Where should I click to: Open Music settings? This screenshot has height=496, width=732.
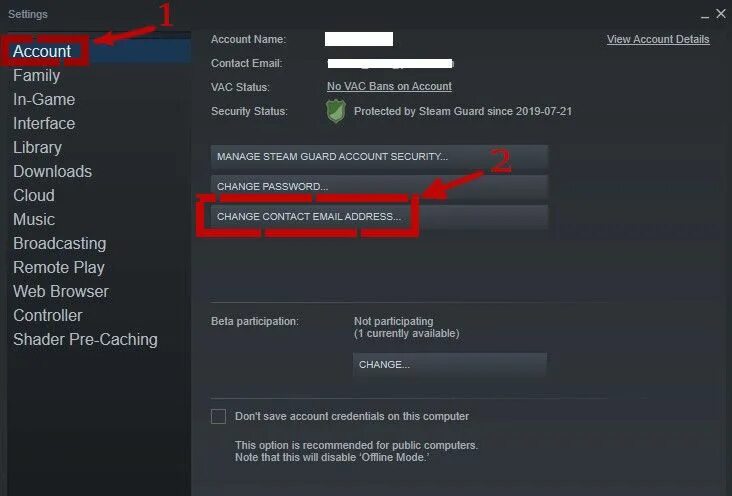point(34,220)
